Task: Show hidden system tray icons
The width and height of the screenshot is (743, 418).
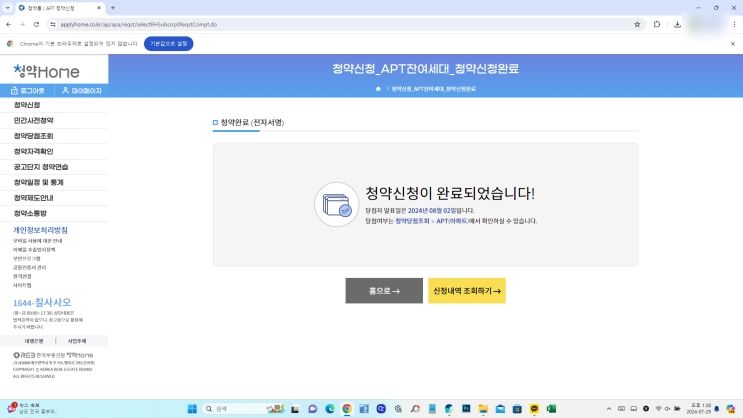Action: pos(609,409)
